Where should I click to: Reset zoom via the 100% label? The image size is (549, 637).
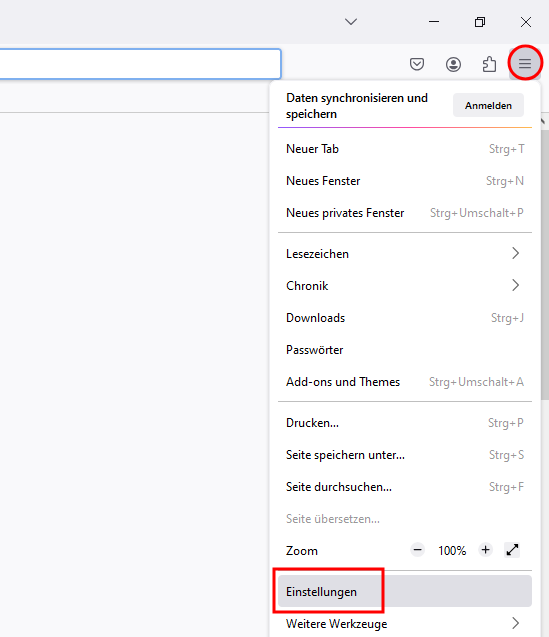point(452,550)
